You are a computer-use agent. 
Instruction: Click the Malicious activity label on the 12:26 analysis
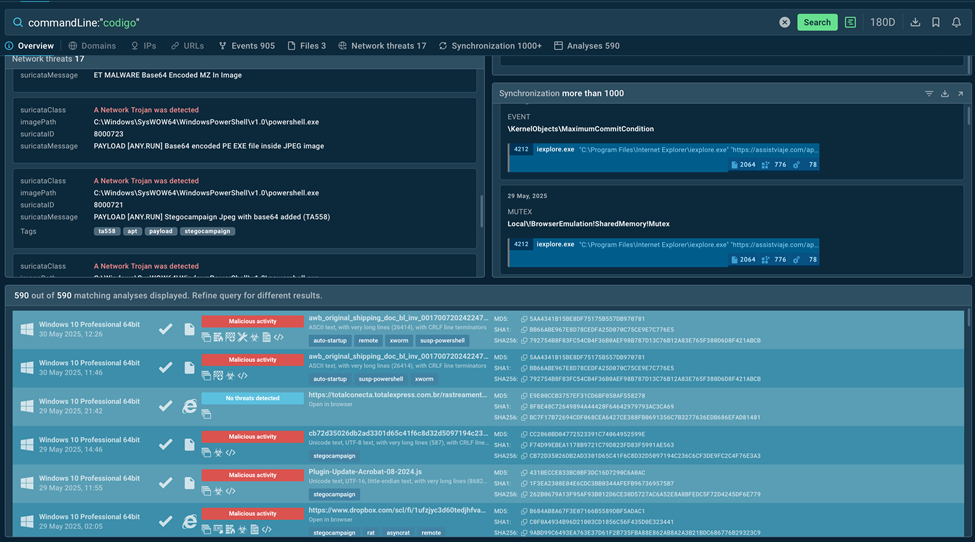pos(252,321)
